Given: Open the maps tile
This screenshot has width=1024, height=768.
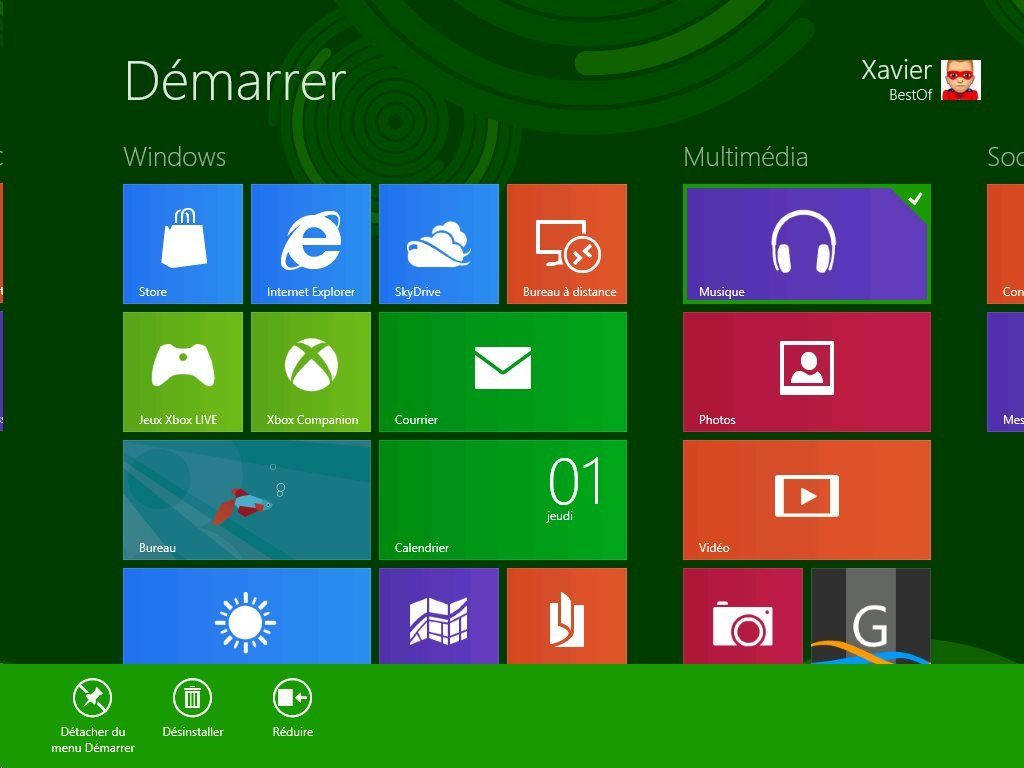Looking at the screenshot, I should (x=439, y=616).
